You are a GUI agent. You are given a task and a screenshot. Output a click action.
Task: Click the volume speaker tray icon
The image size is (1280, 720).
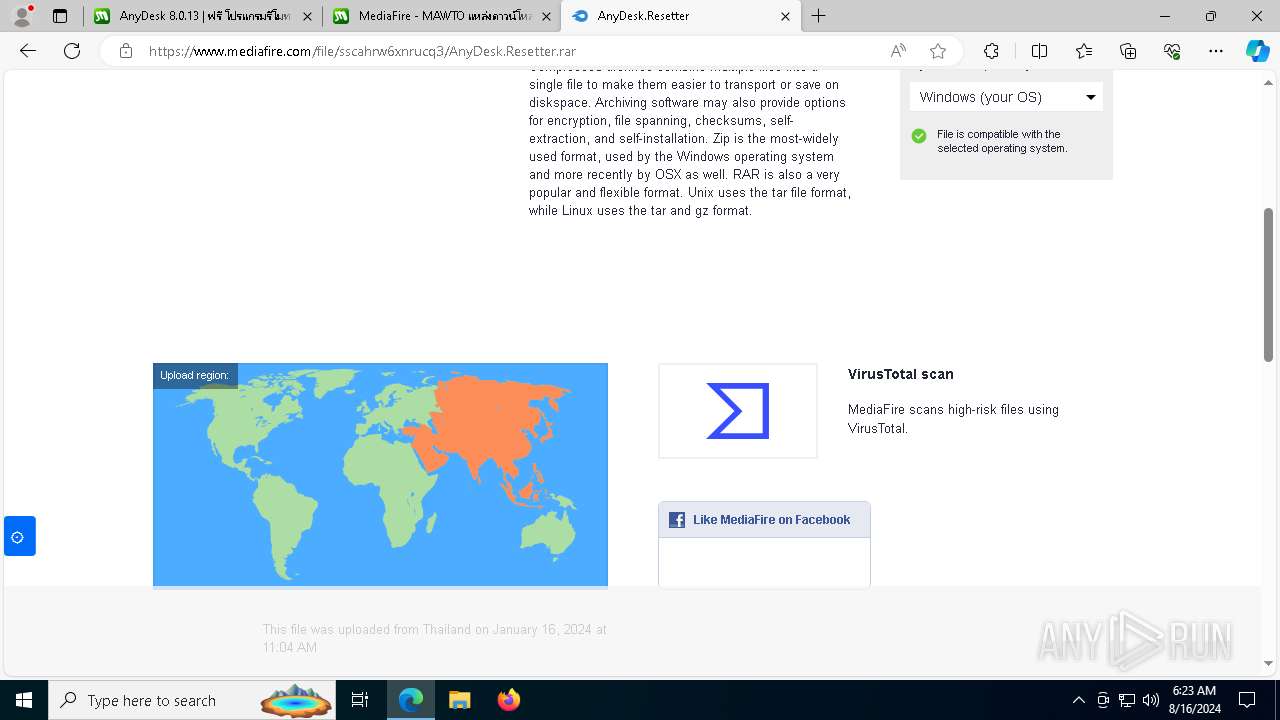tap(1151, 700)
